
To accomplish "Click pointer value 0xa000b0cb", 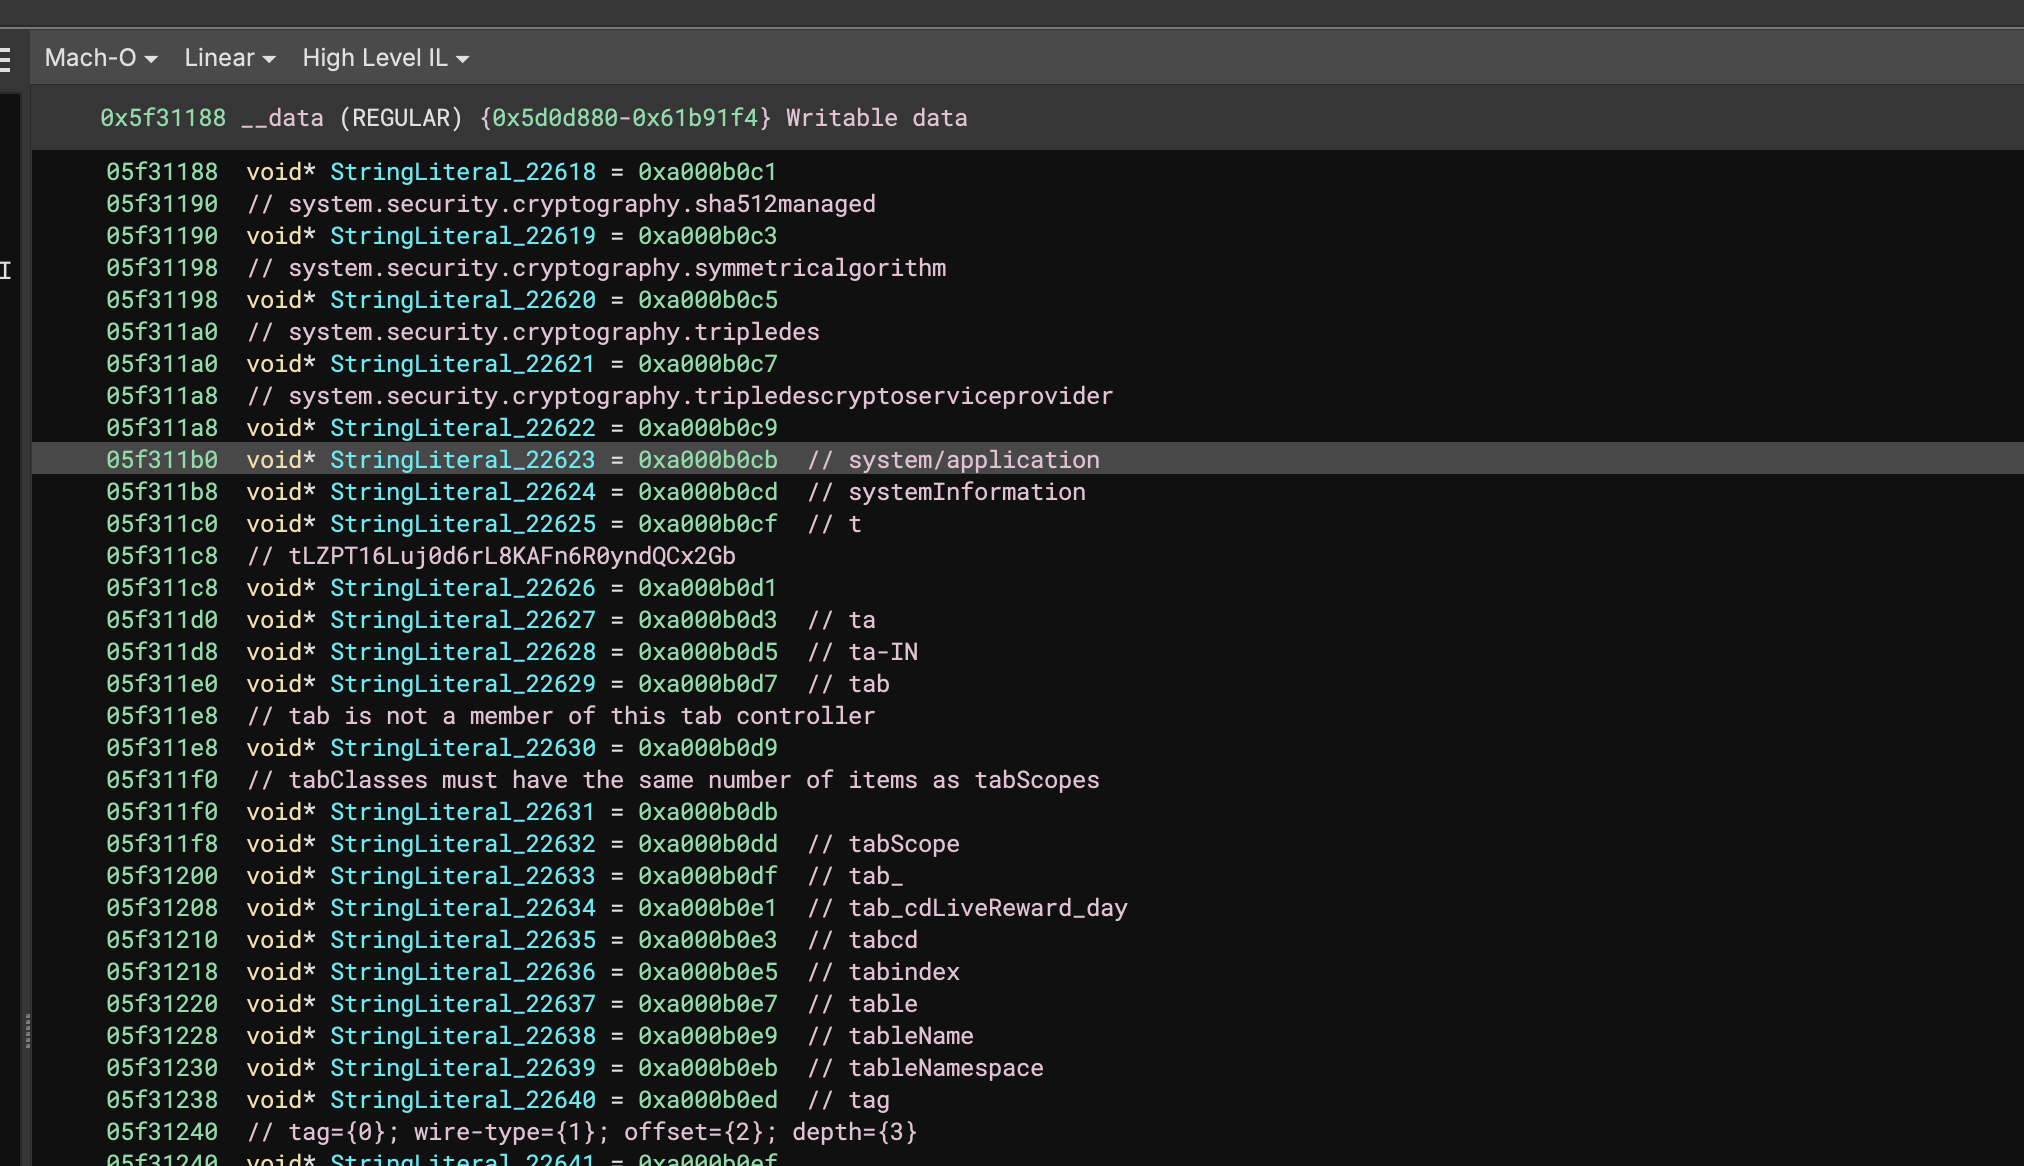I will (708, 460).
